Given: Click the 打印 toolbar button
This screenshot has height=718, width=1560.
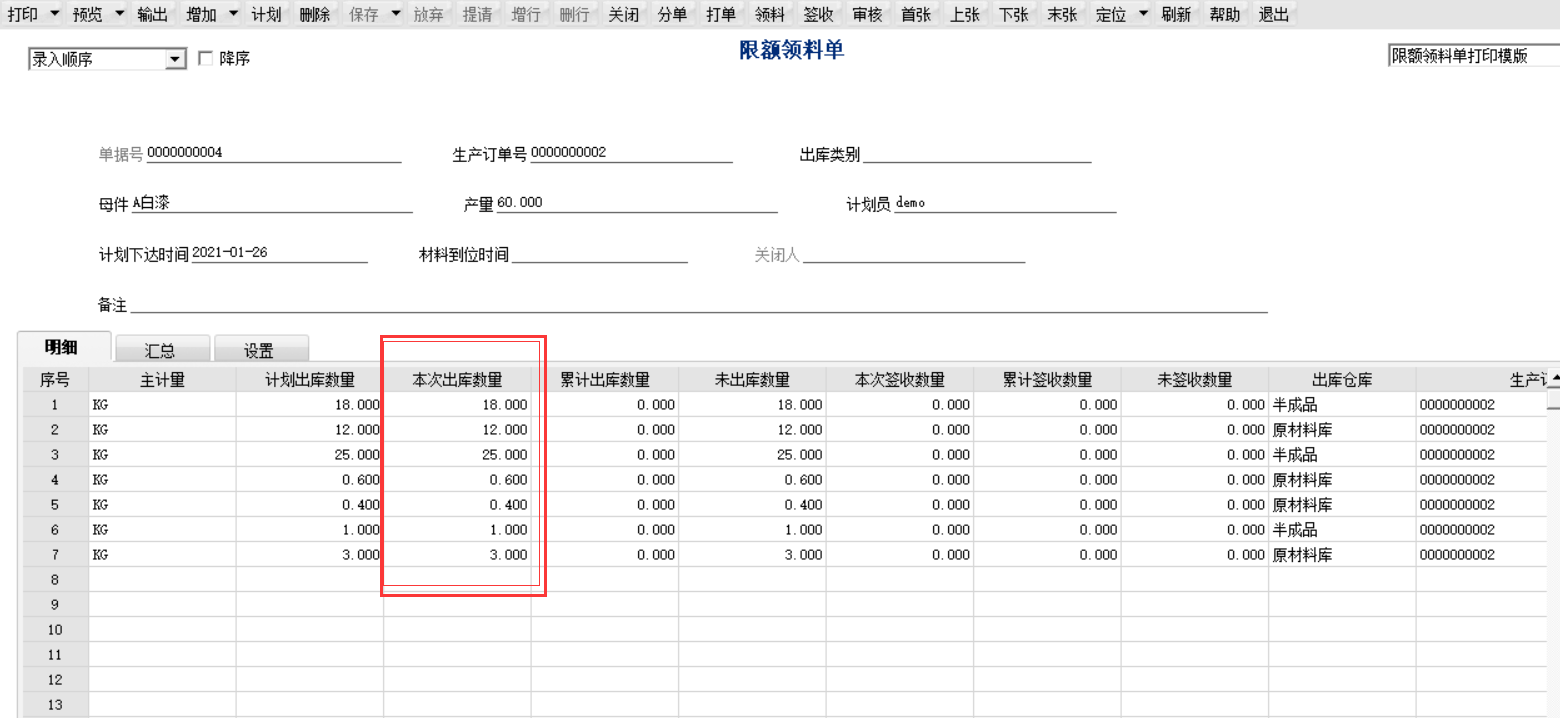Looking at the screenshot, I should (23, 15).
